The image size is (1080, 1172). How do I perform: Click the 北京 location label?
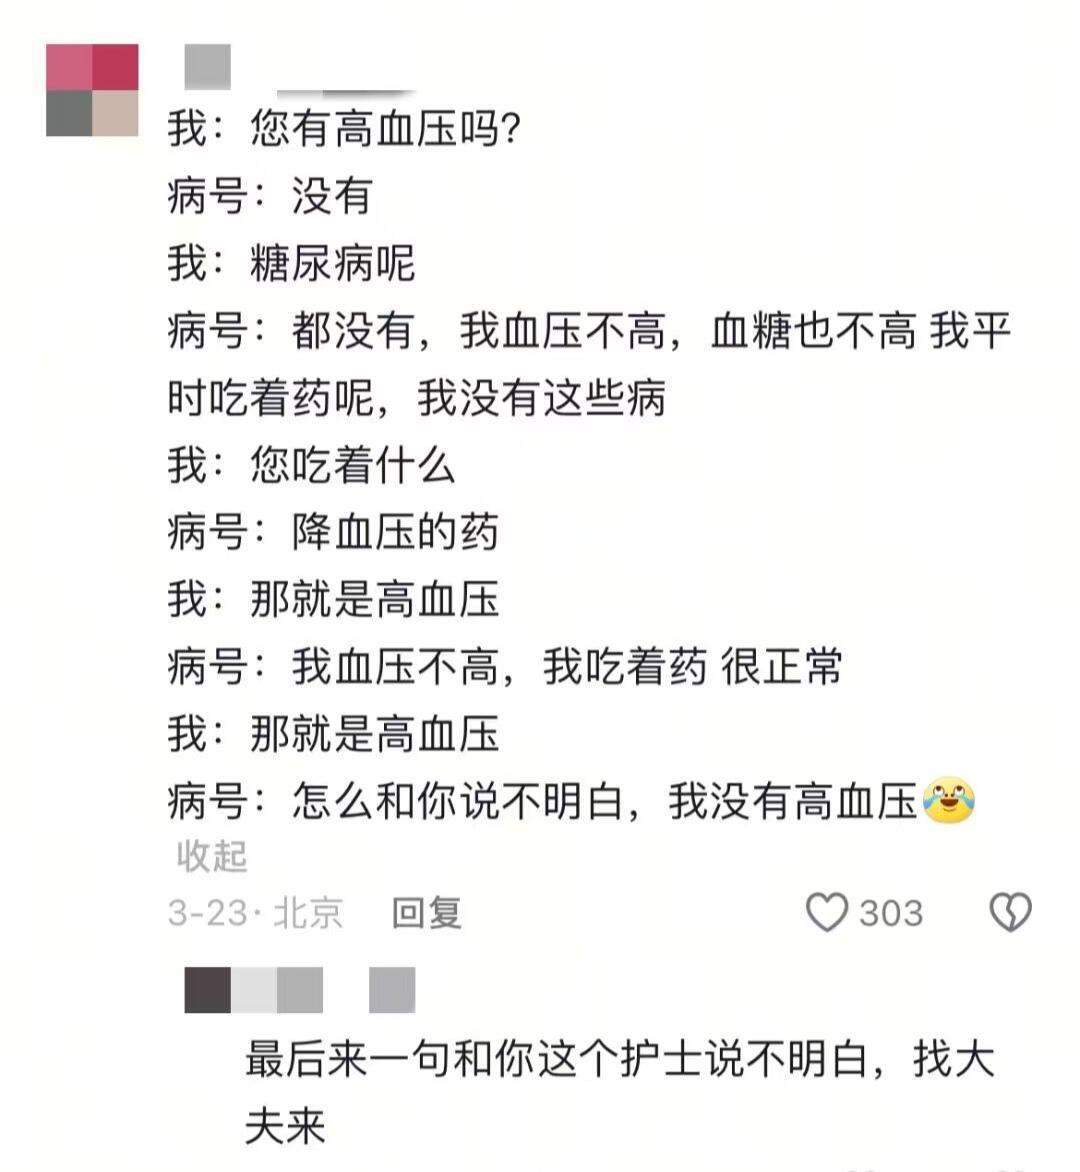point(308,913)
